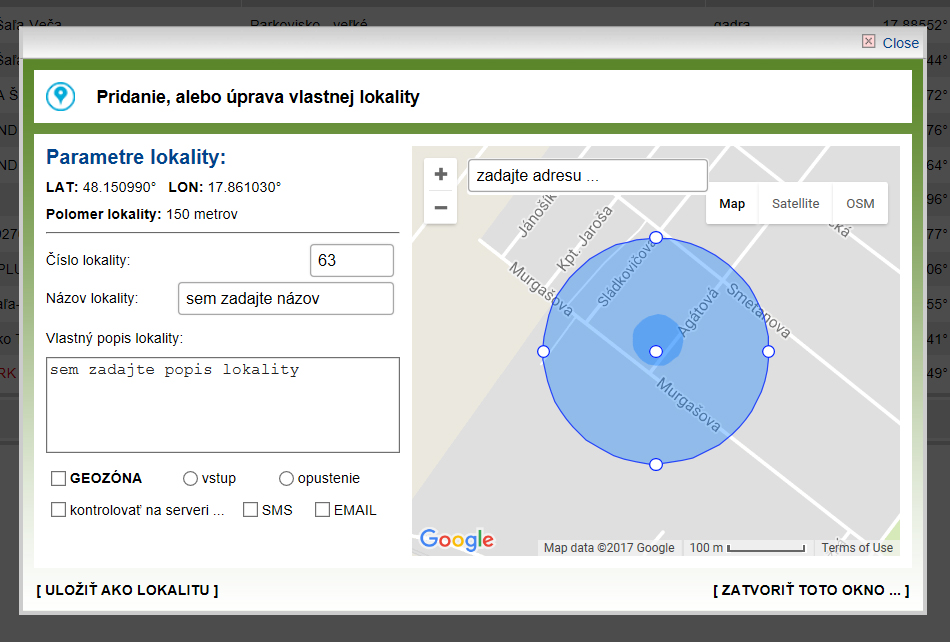Click the bottom handle of the circle
This screenshot has height=642, width=950.
[656, 465]
